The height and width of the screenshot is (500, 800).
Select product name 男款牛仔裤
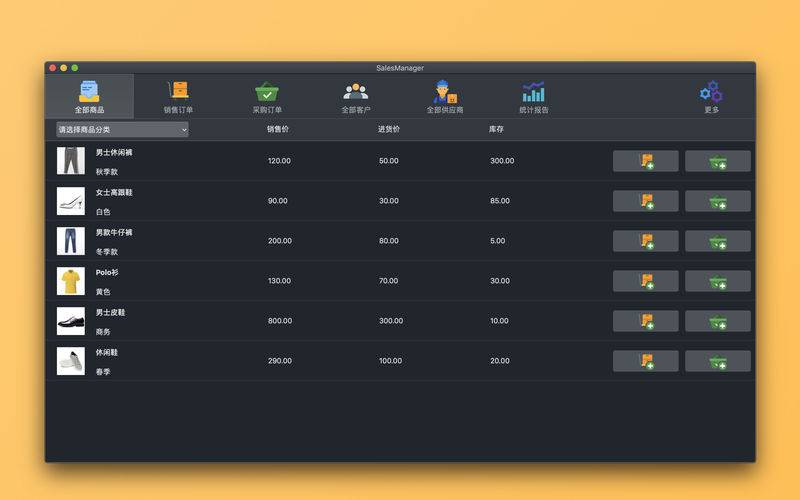click(x=114, y=232)
